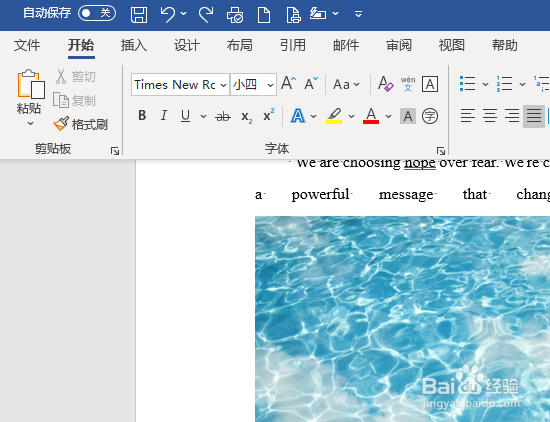Open the 帮助 tab
This screenshot has height=422, width=550.
tap(505, 46)
